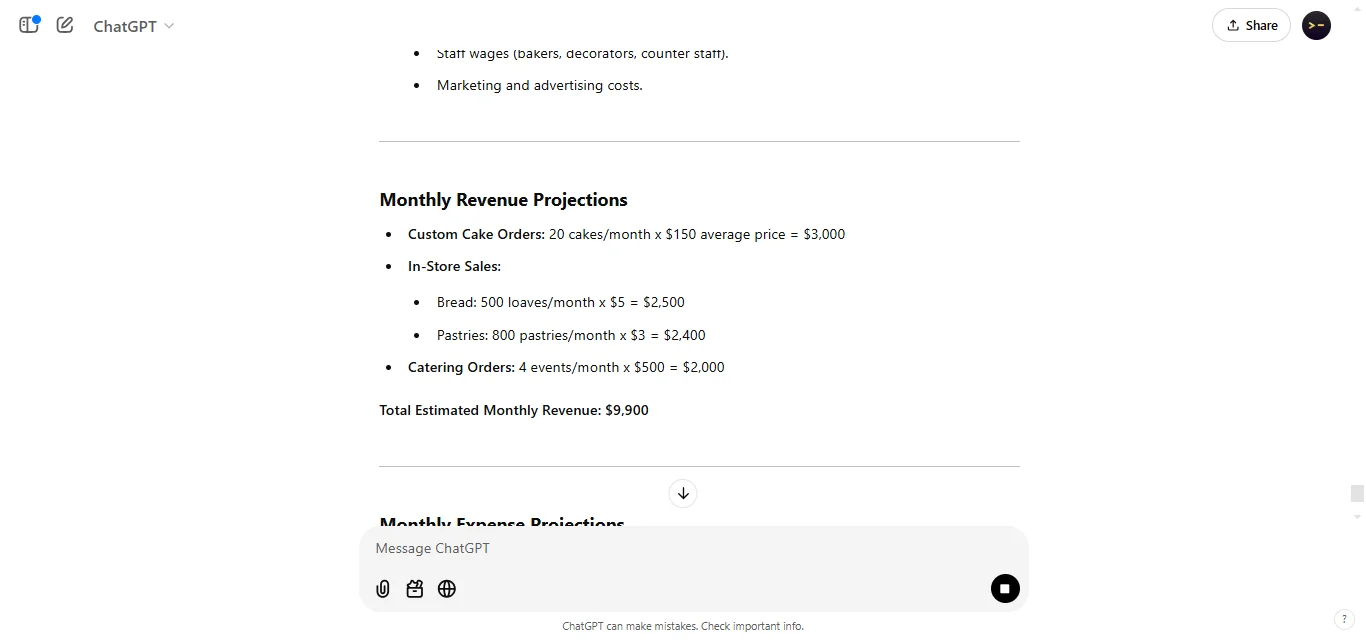Image resolution: width=1366 pixels, height=641 pixels.
Task: Click the blue notification dot on sidebar icon
Action: 37,17
